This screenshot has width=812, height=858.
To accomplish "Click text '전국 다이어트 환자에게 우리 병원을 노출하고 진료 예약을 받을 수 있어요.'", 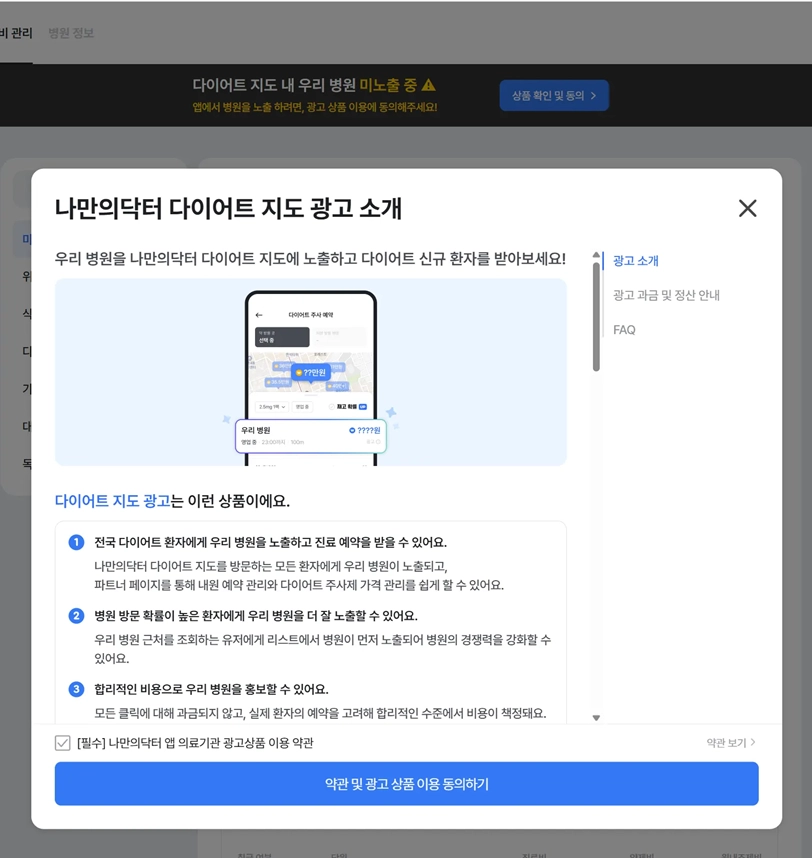I will pyautogui.click(x=270, y=542).
